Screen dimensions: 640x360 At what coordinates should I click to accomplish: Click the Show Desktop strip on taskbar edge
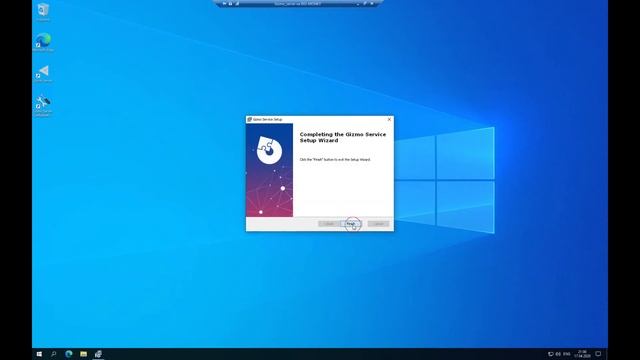(607, 354)
